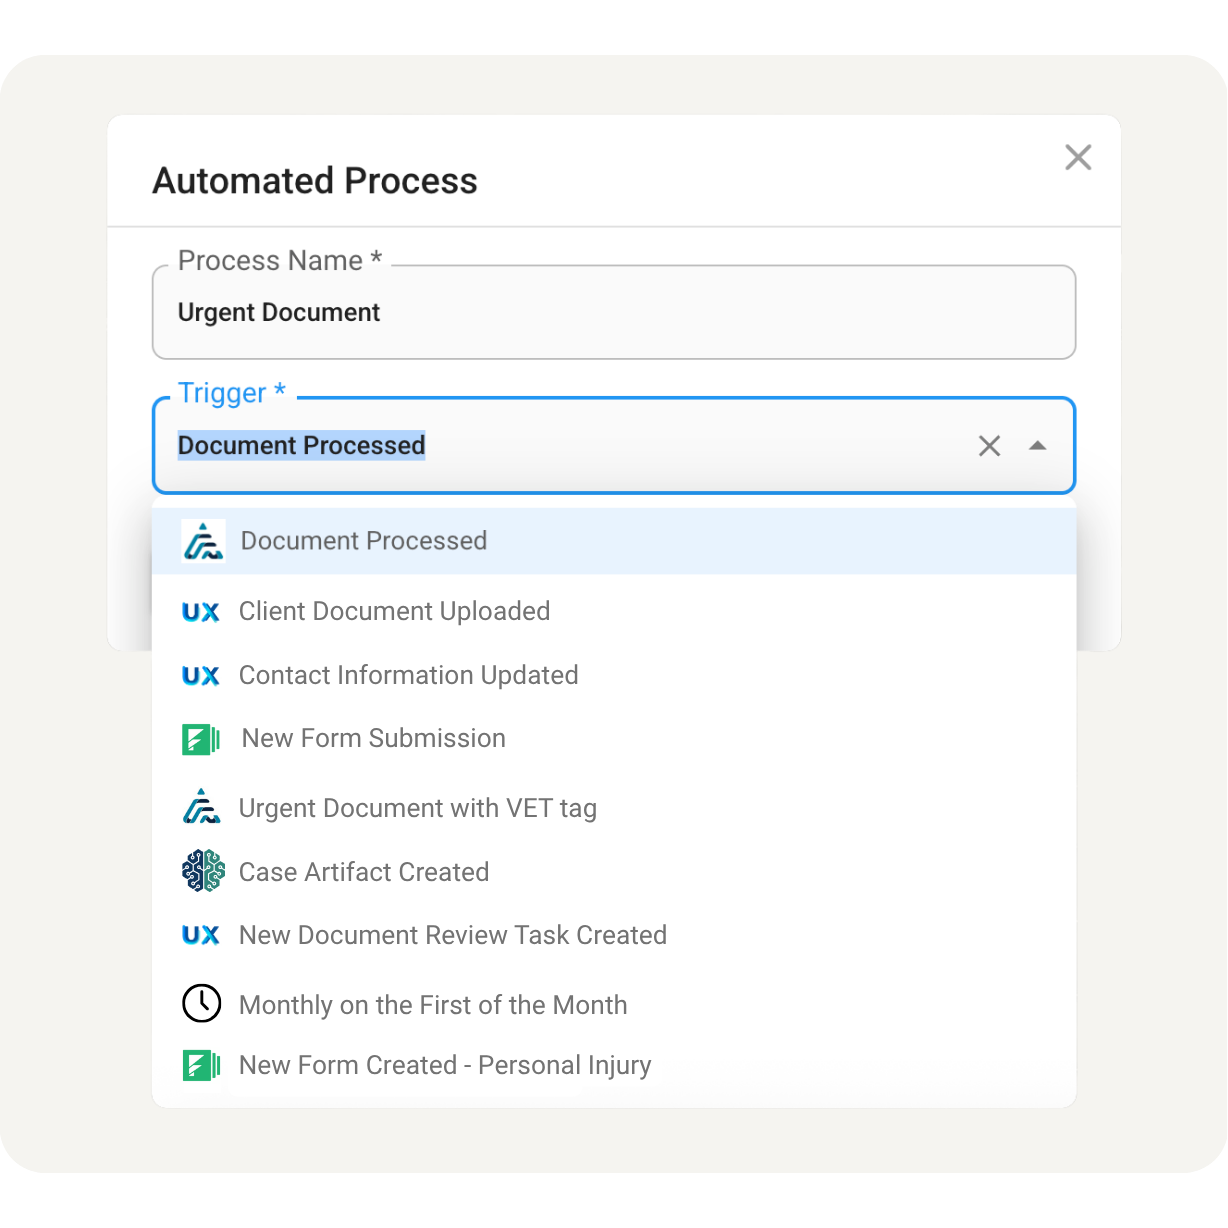Select Contact Information Updated trigger
This screenshot has height=1228, width=1228.
coord(408,676)
